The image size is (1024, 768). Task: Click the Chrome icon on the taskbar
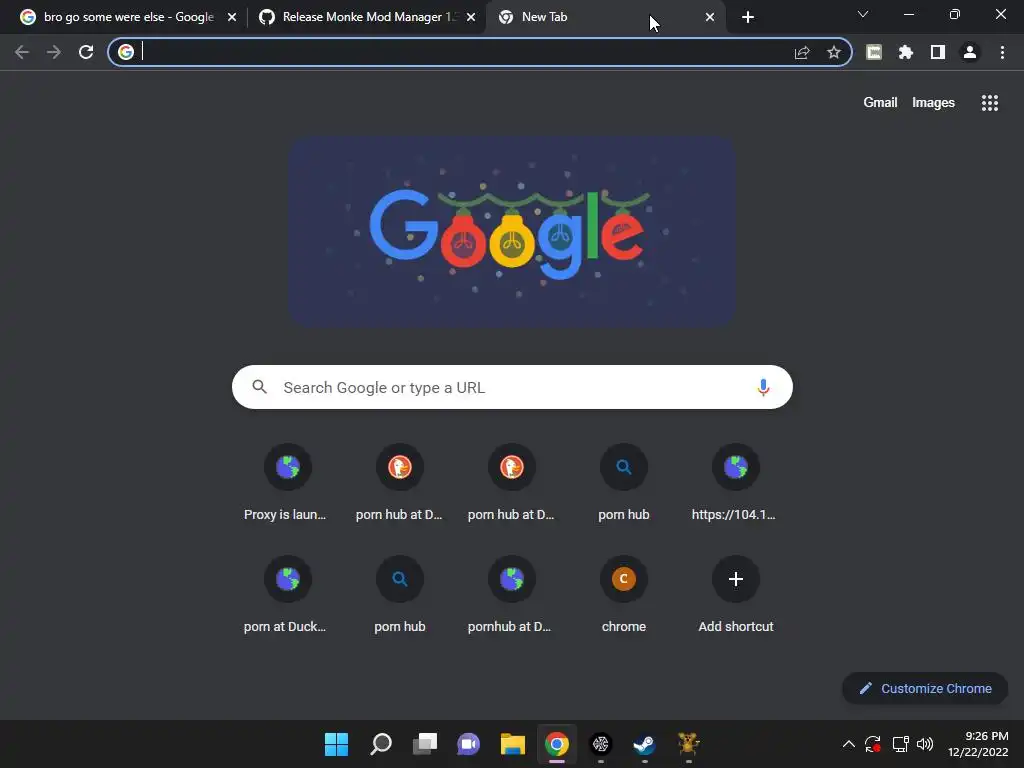point(556,744)
